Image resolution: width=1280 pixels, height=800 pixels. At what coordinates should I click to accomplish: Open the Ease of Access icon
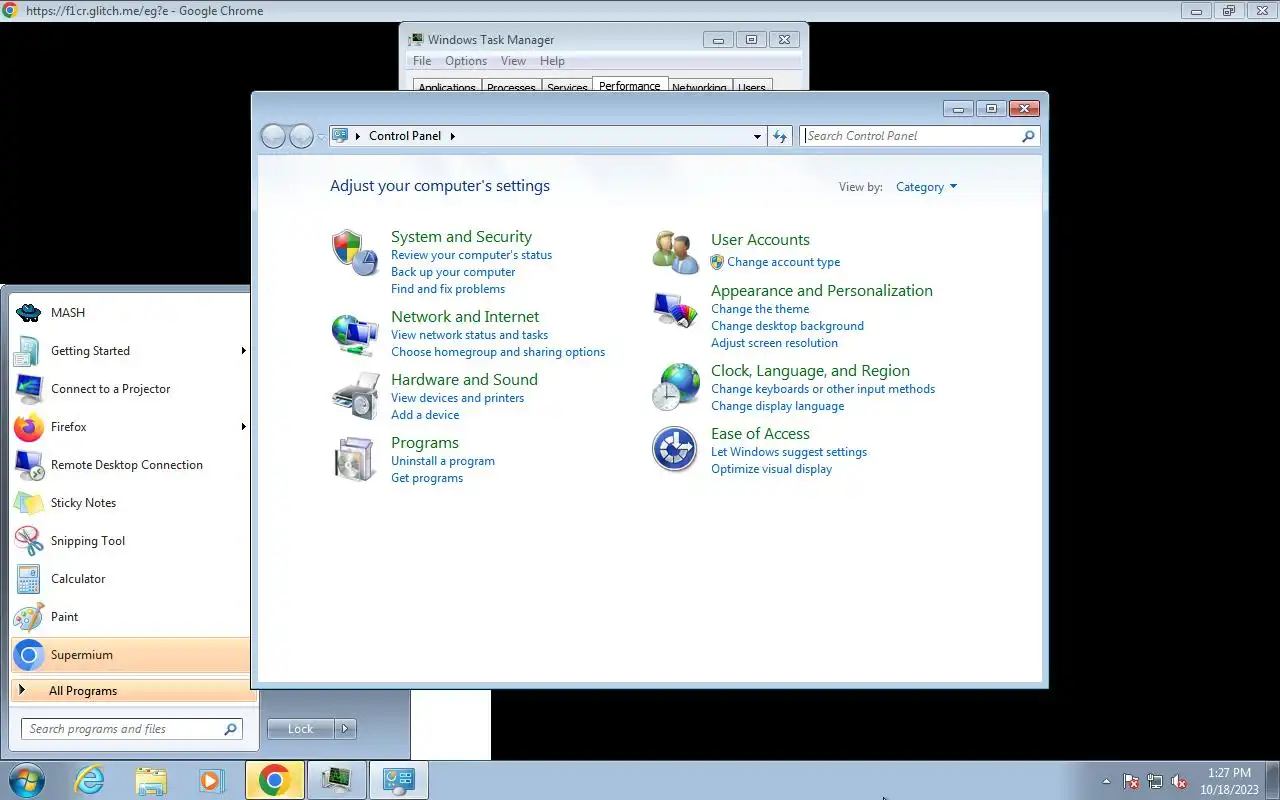[x=675, y=450]
